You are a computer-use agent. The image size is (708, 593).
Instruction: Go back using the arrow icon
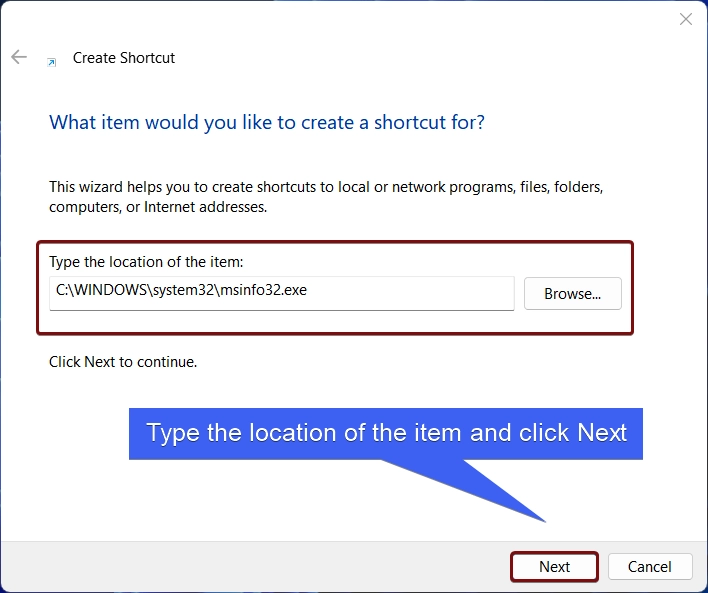(19, 57)
